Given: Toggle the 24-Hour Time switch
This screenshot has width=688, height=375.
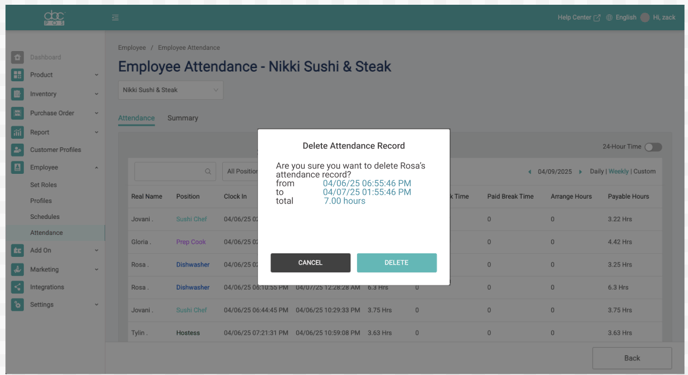Looking at the screenshot, I should (653, 147).
